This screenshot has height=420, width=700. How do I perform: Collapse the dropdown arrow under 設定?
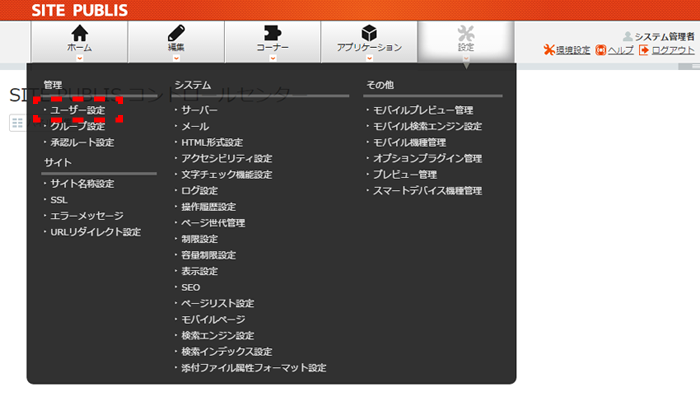click(x=466, y=58)
